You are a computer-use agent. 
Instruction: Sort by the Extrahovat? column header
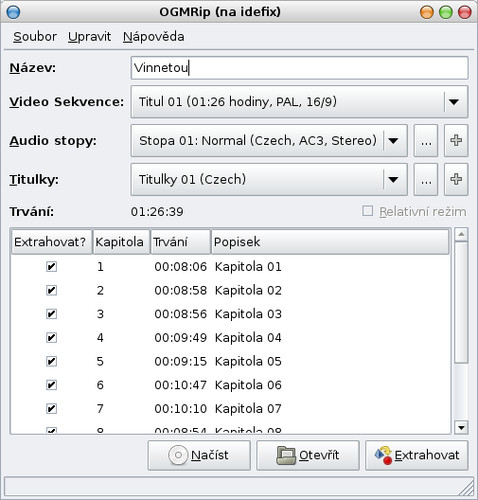(x=51, y=242)
